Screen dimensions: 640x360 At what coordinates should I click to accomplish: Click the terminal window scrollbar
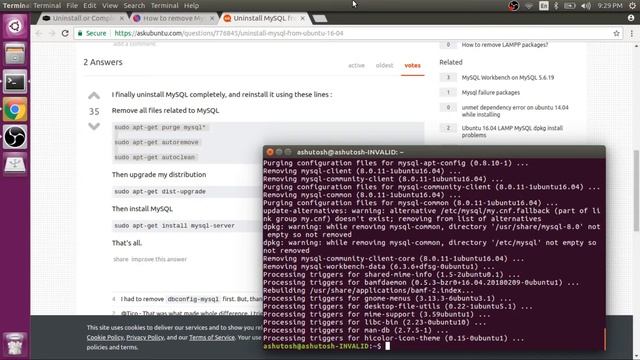(x=604, y=338)
